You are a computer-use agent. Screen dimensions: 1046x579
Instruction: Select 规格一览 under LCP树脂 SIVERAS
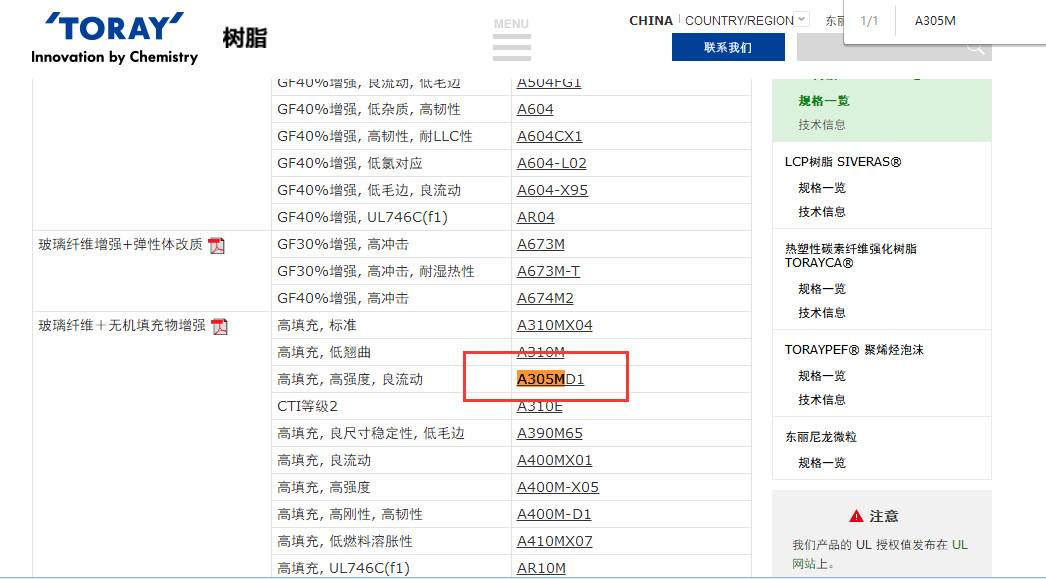(x=822, y=187)
